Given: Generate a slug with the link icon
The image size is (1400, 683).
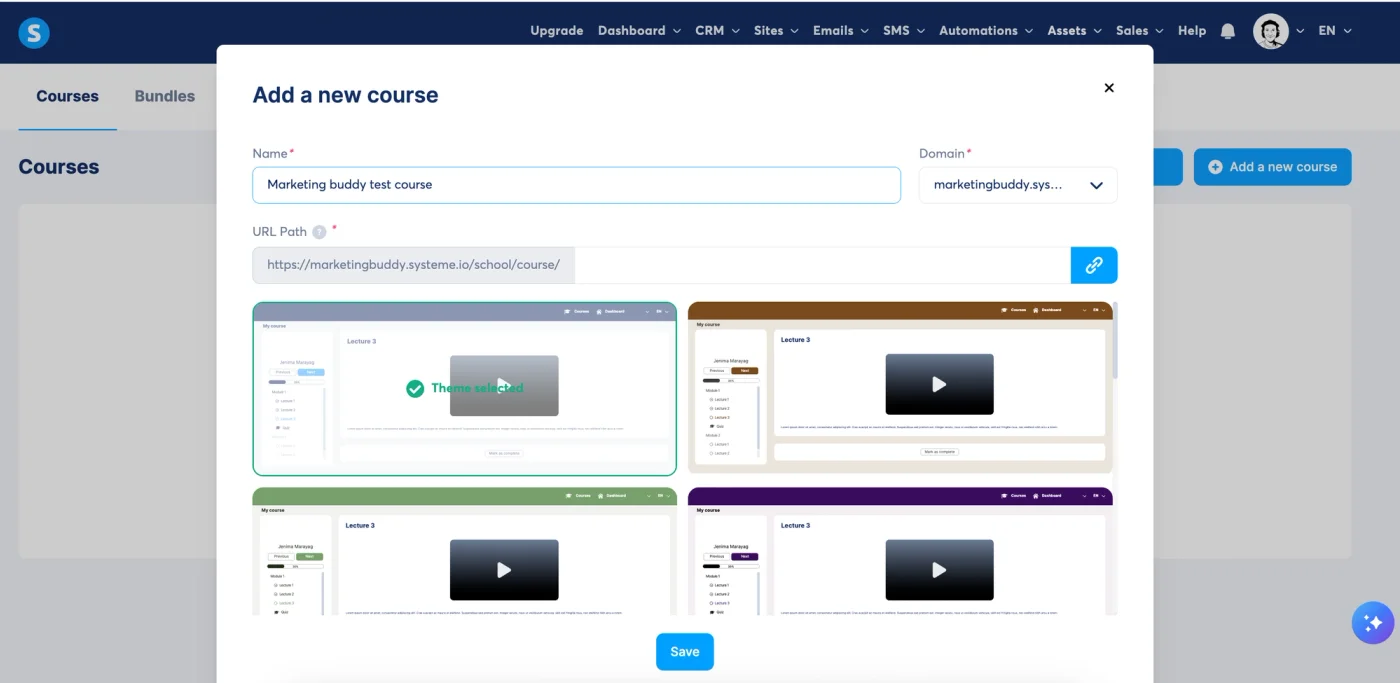Looking at the screenshot, I should coord(1094,264).
